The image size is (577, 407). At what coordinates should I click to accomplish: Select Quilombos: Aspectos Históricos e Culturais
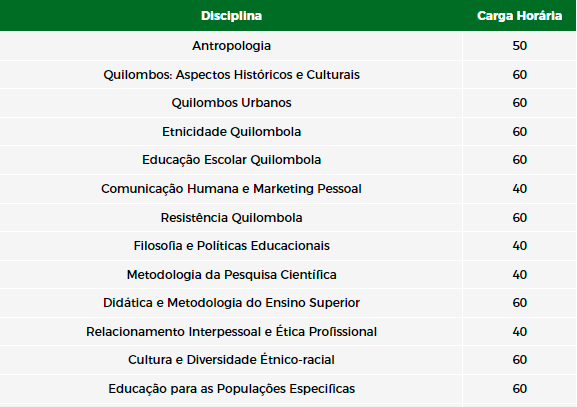(x=231, y=75)
